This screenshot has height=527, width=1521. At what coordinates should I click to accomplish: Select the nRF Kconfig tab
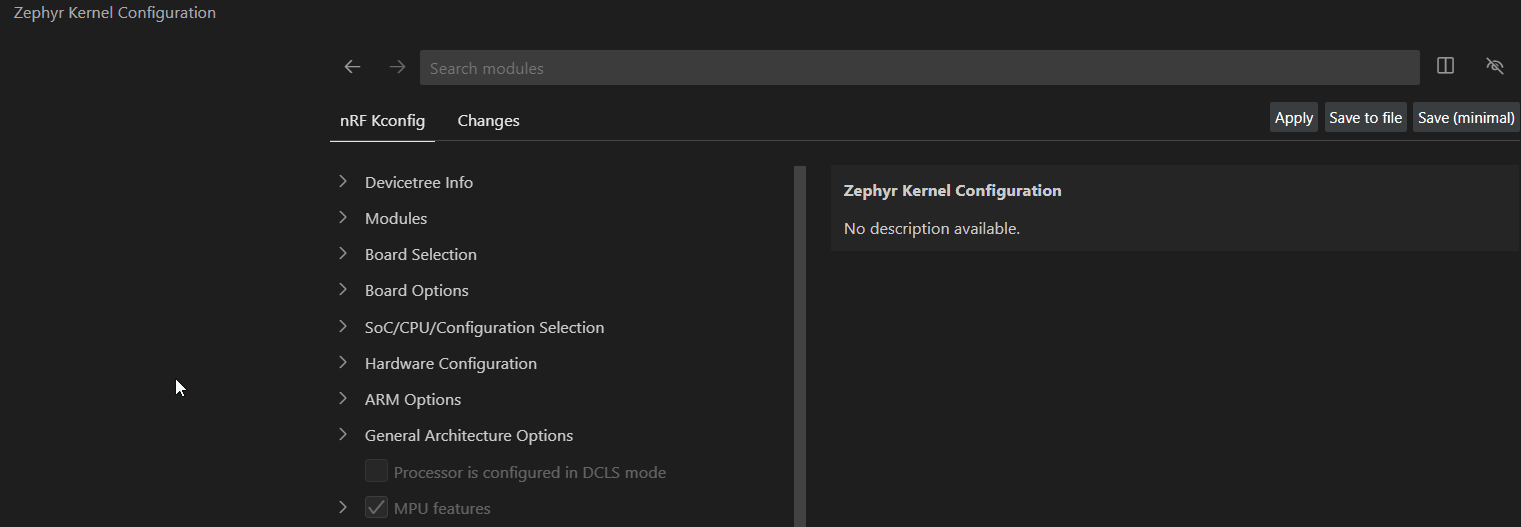click(x=382, y=121)
